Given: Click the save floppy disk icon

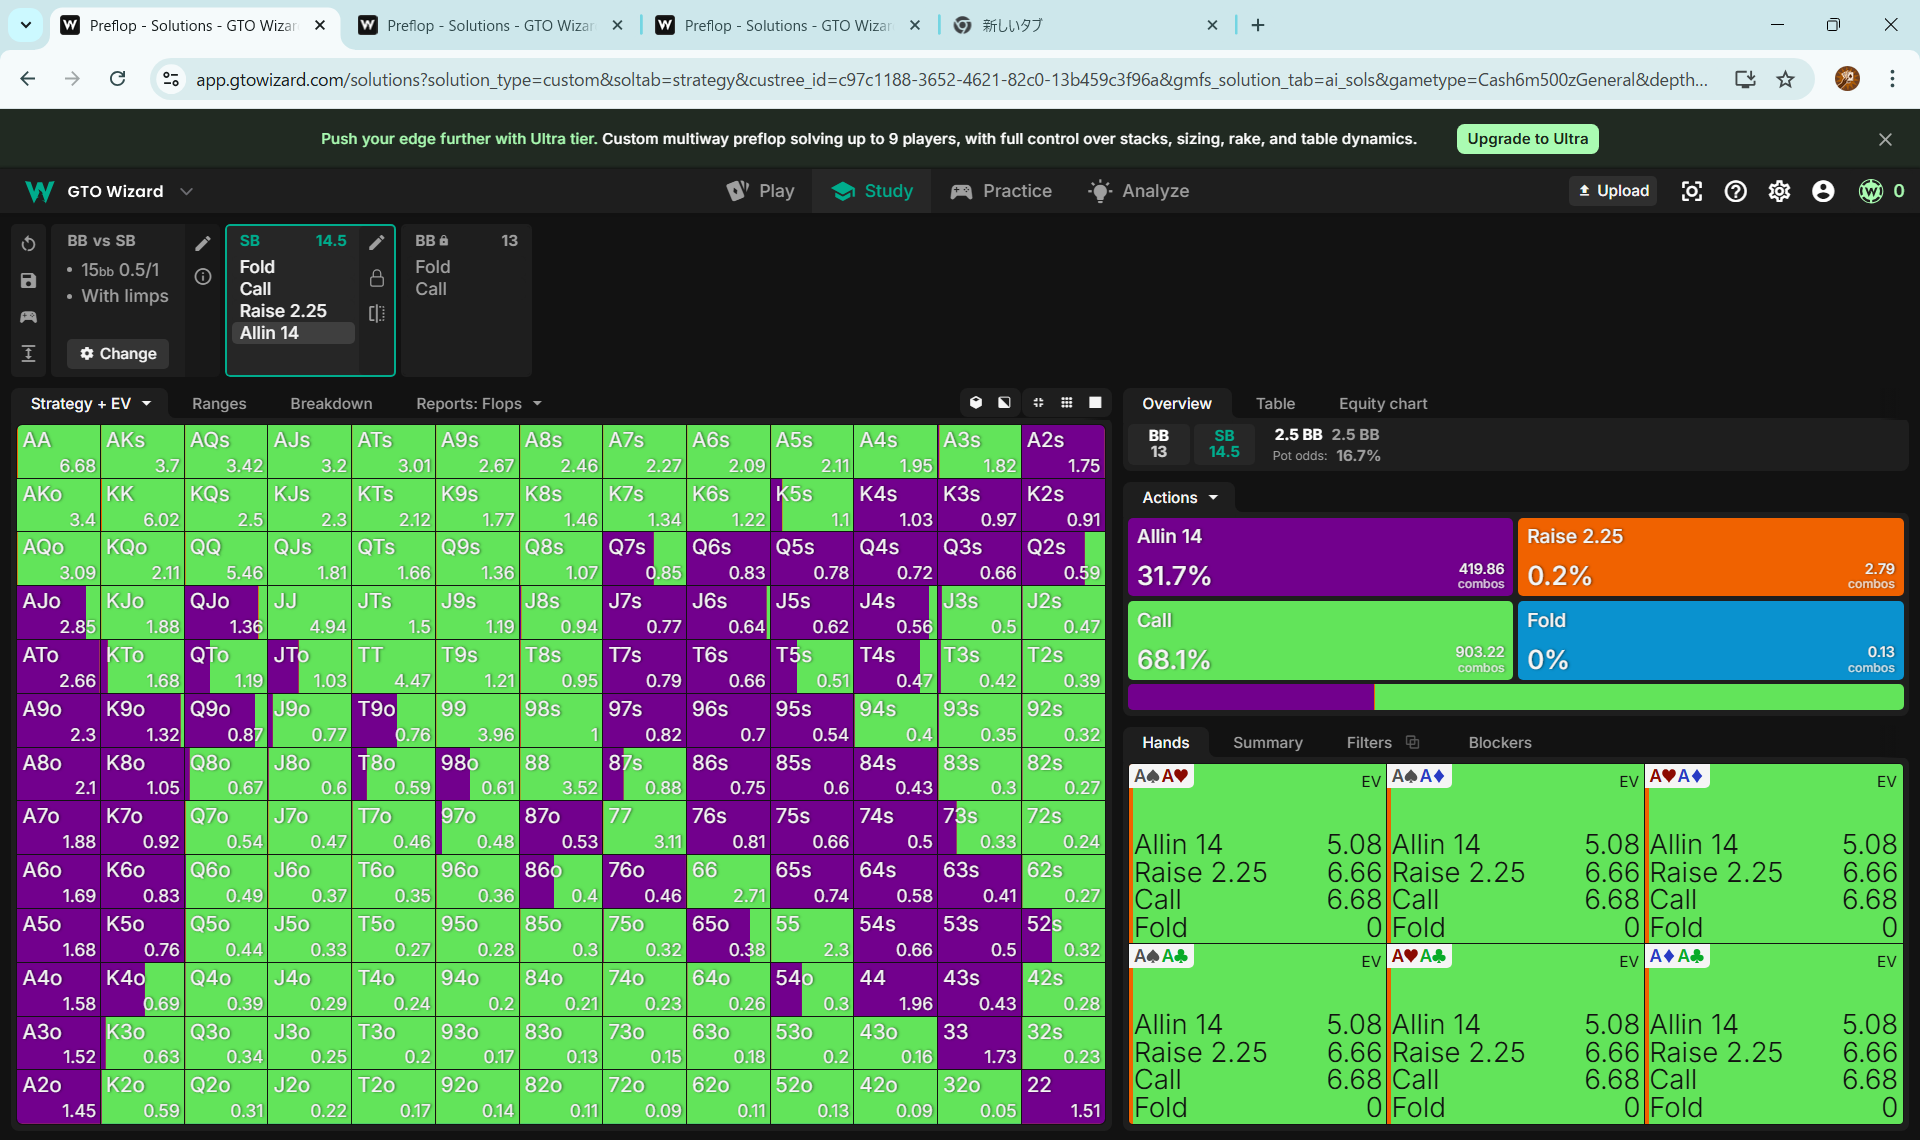Looking at the screenshot, I should click(x=28, y=281).
